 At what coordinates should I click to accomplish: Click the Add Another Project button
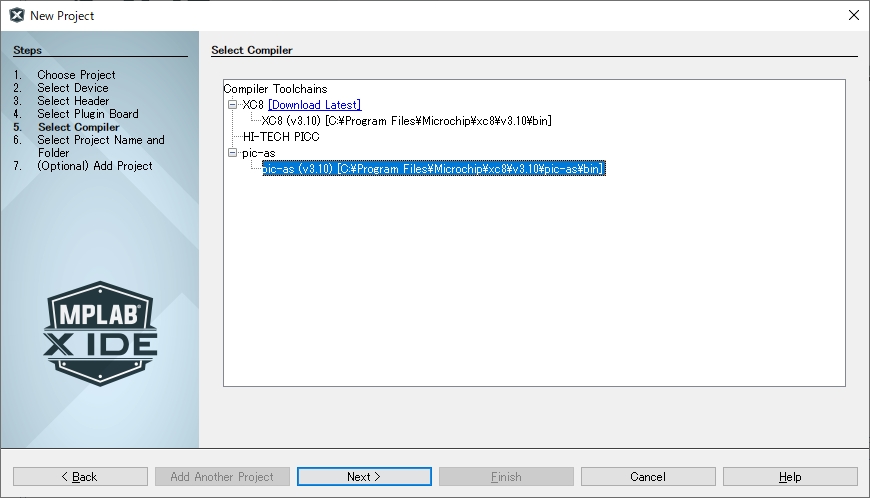pyautogui.click(x=222, y=477)
